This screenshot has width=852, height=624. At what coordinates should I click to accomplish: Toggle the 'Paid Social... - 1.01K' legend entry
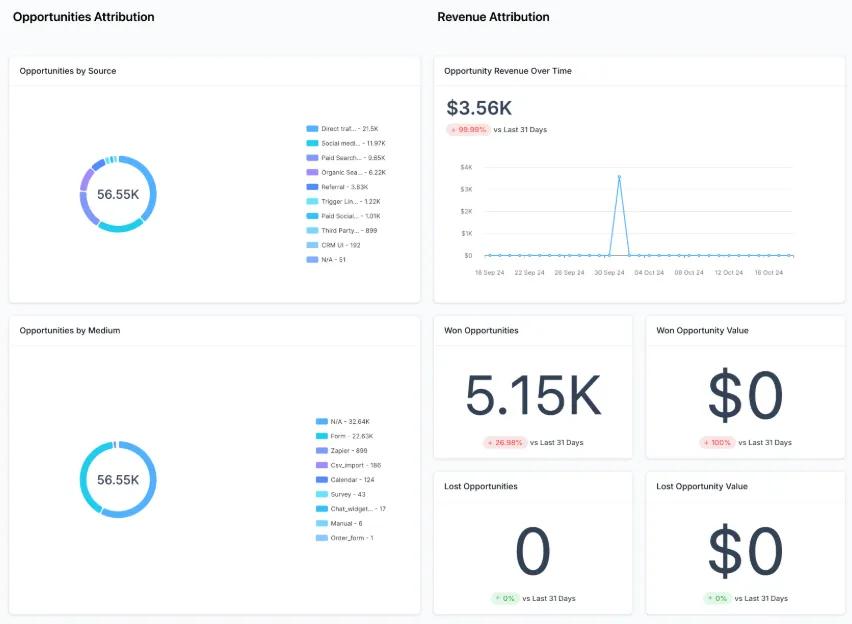(x=343, y=216)
